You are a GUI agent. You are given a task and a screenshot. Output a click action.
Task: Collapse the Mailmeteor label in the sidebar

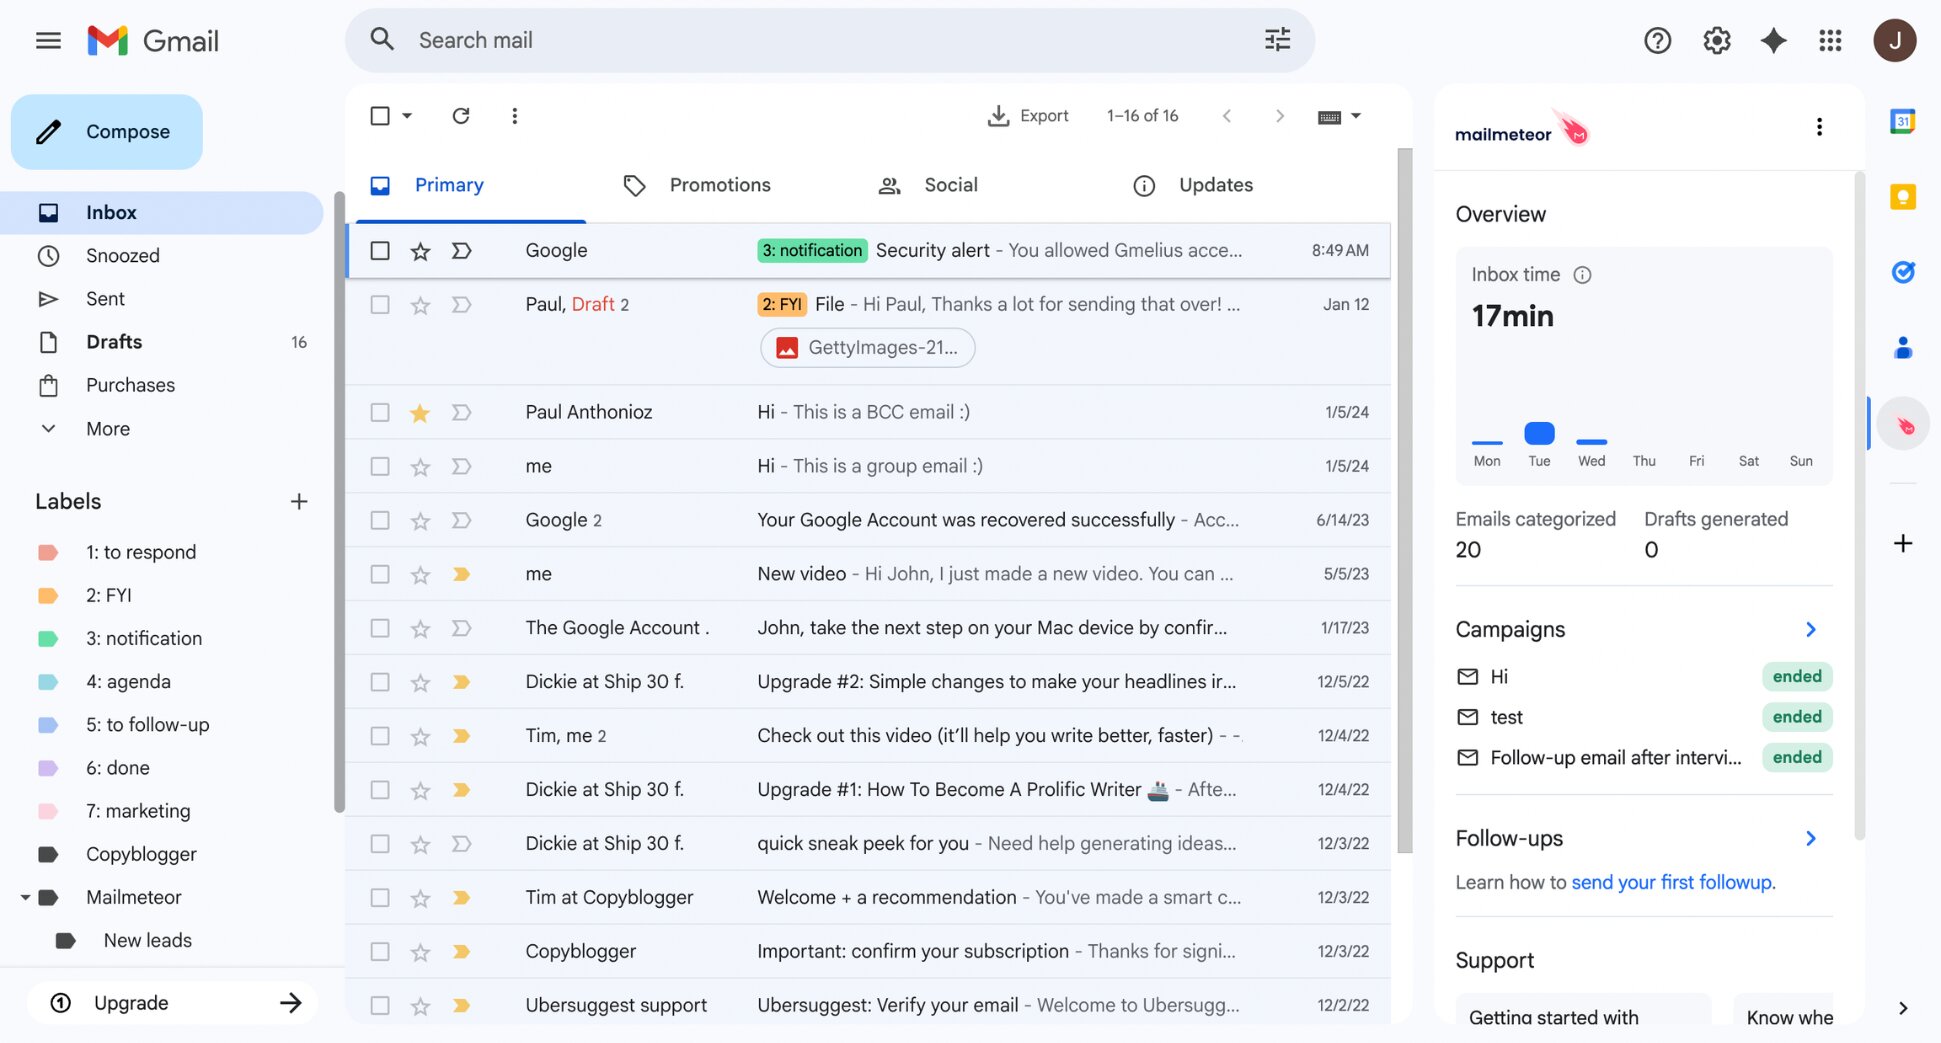pyautogui.click(x=26, y=897)
